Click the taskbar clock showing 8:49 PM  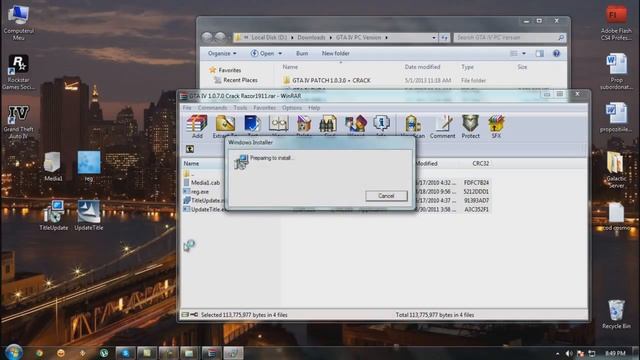coord(615,353)
